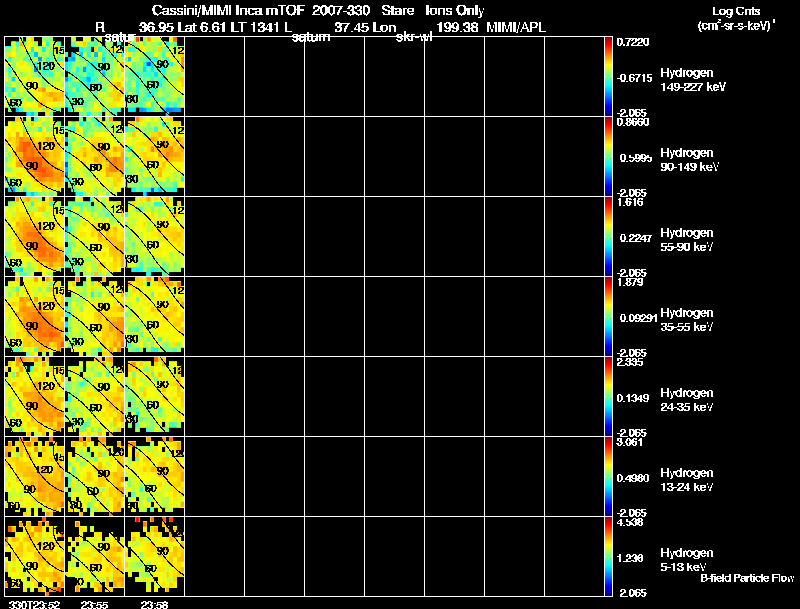Click the 'Cassini/MIMI Inca mTOF' title text
This screenshot has width=800, height=609.
click(228, 10)
